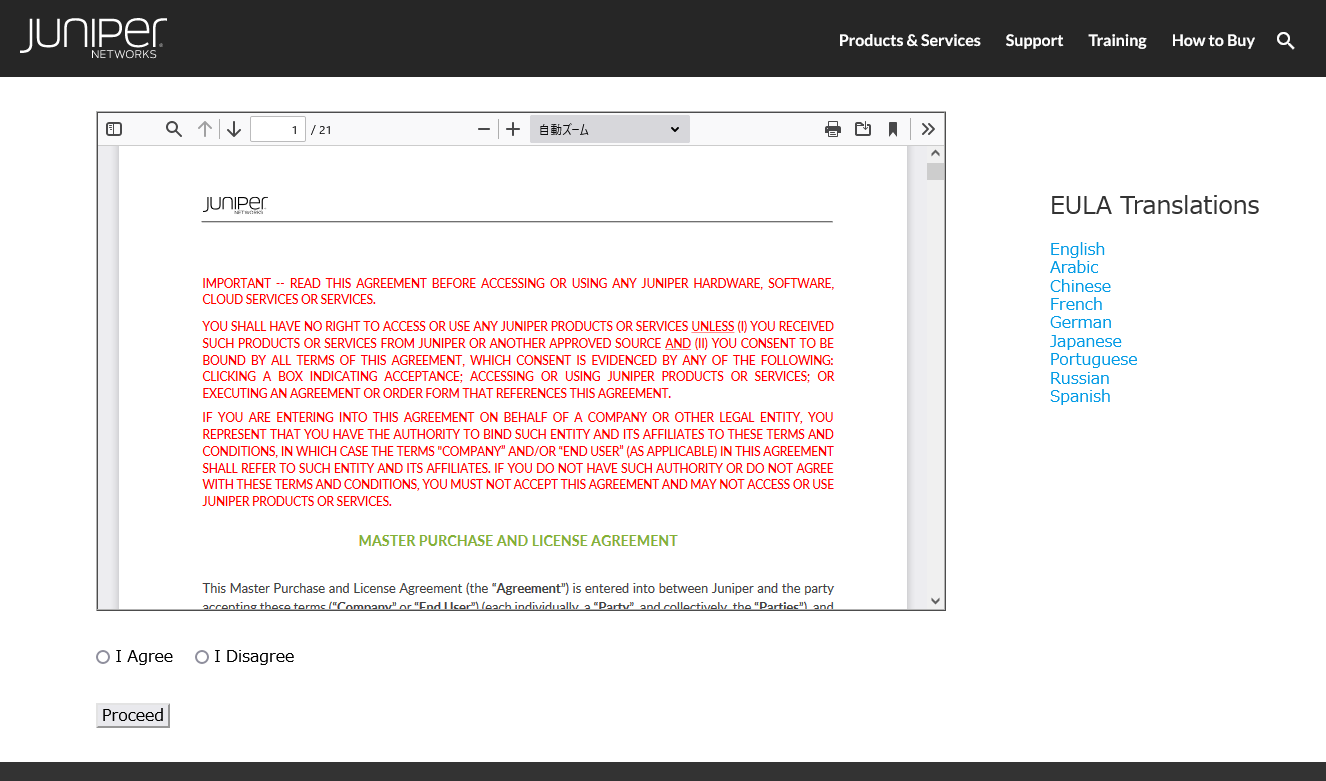The height and width of the screenshot is (781, 1326).
Task: Click the current view bookmark icon
Action: click(893, 129)
